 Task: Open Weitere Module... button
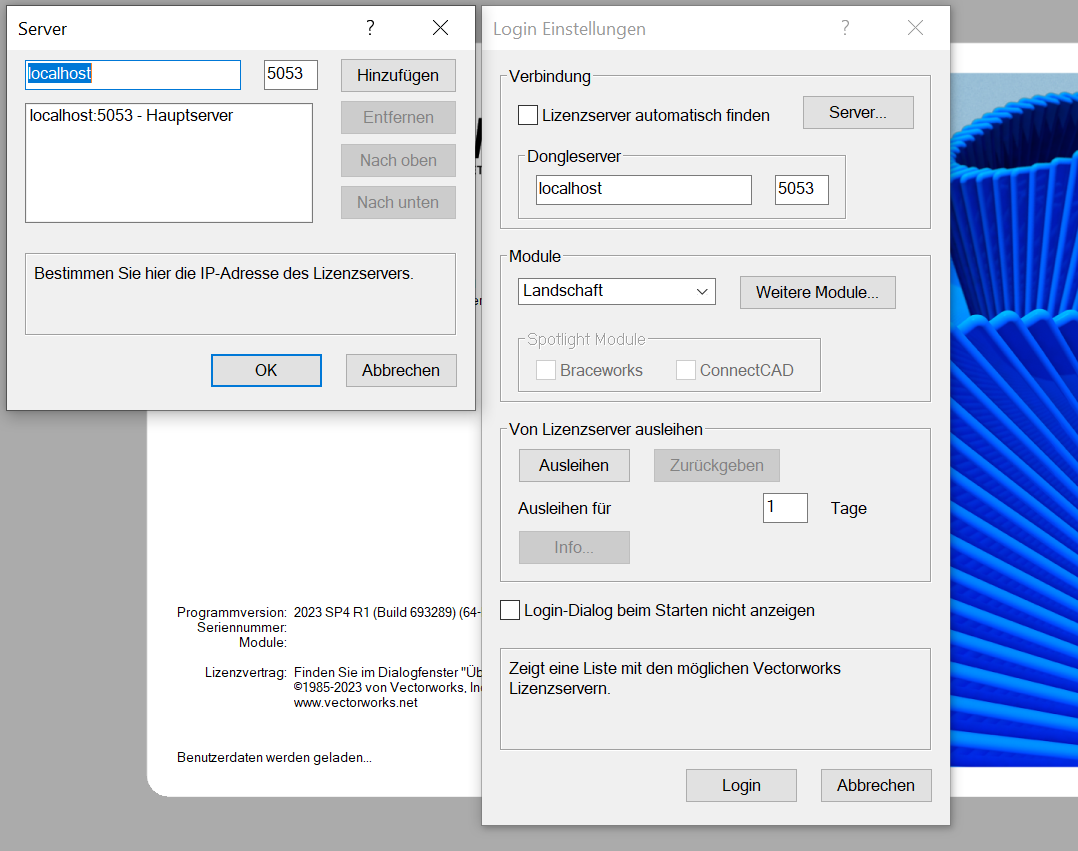[817, 292]
